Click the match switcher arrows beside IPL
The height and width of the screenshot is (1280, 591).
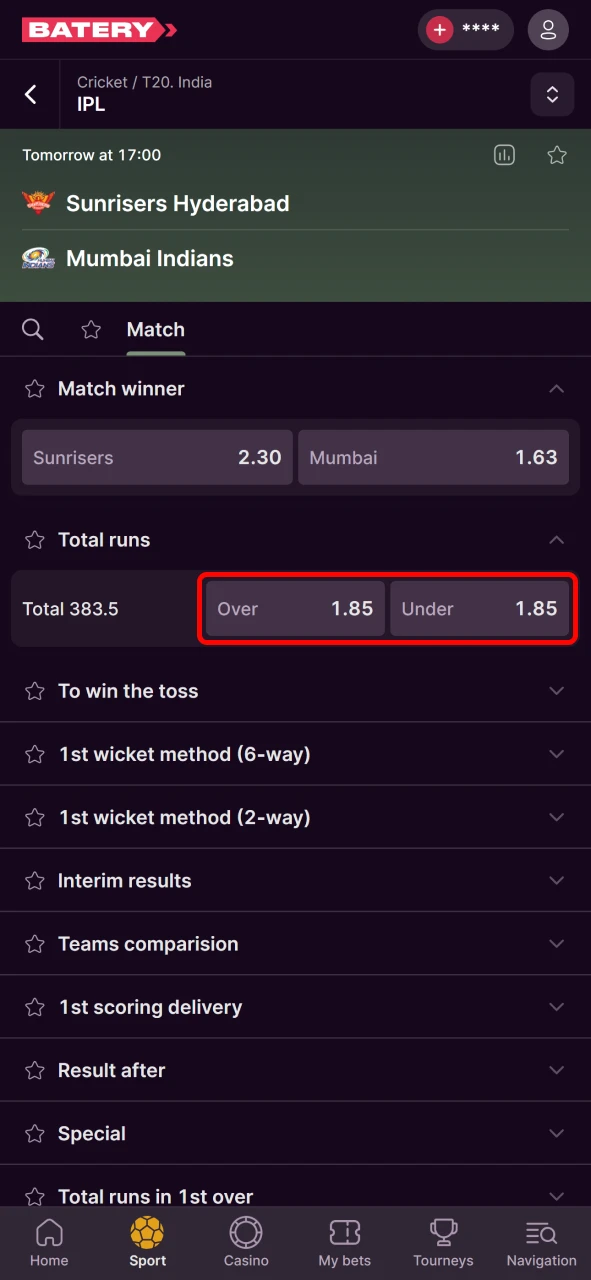point(552,94)
